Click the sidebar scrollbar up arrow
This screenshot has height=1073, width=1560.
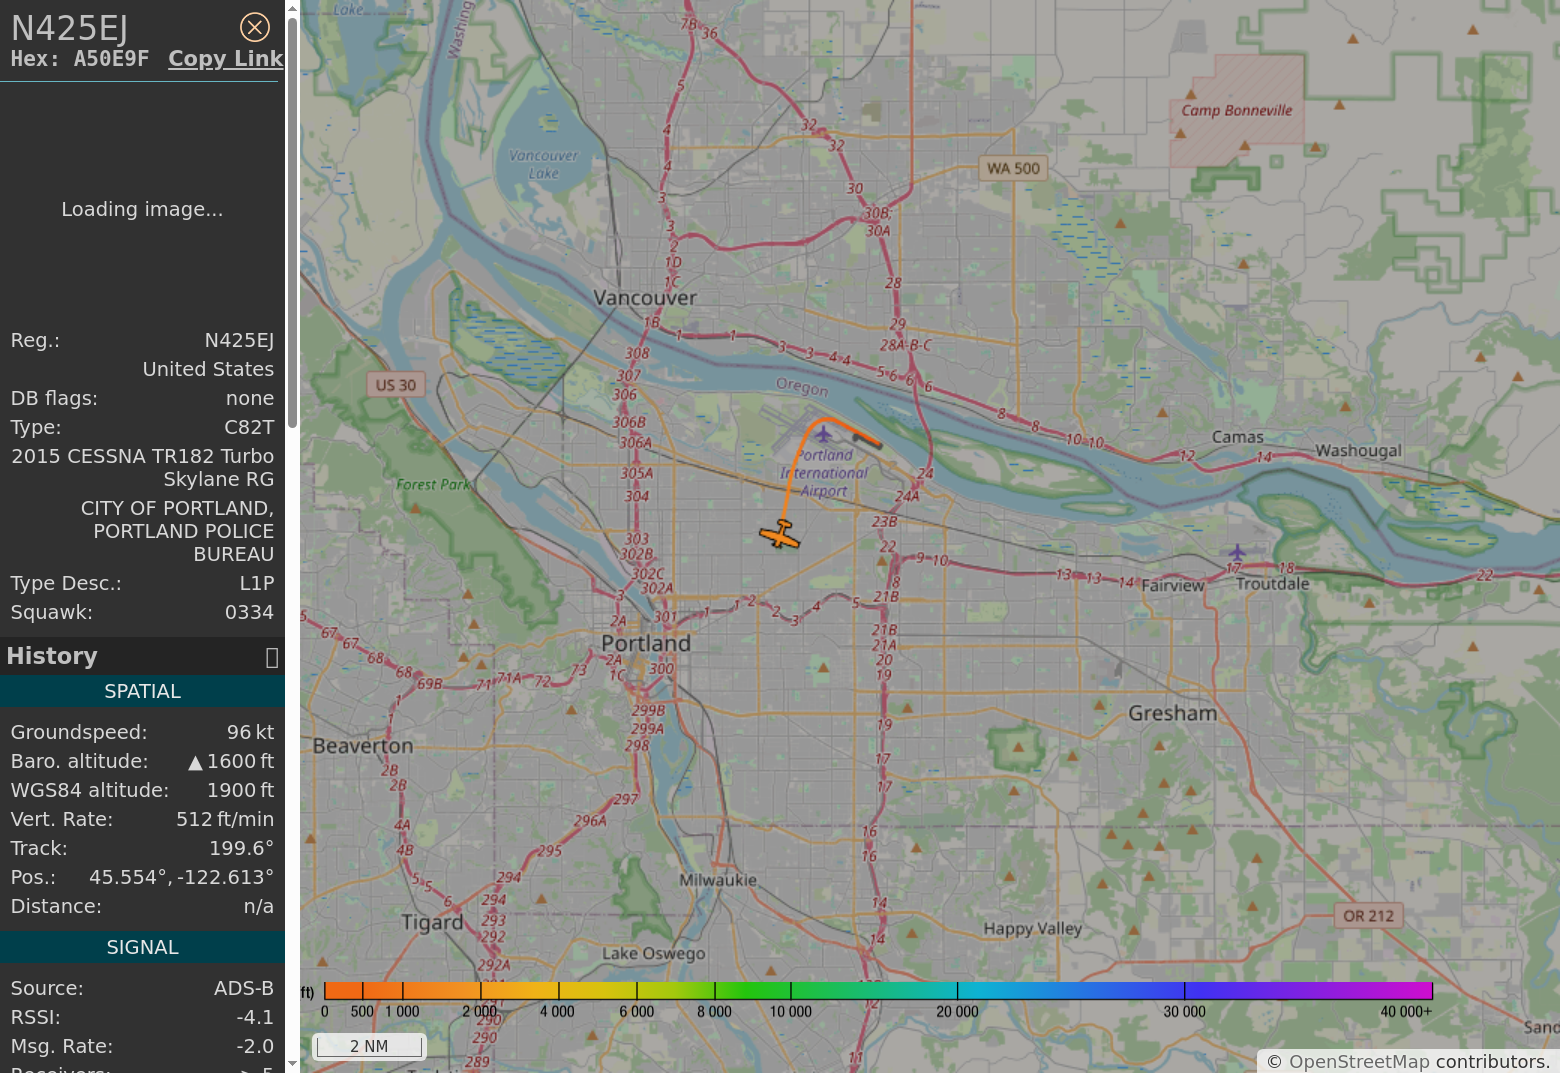(292, 8)
